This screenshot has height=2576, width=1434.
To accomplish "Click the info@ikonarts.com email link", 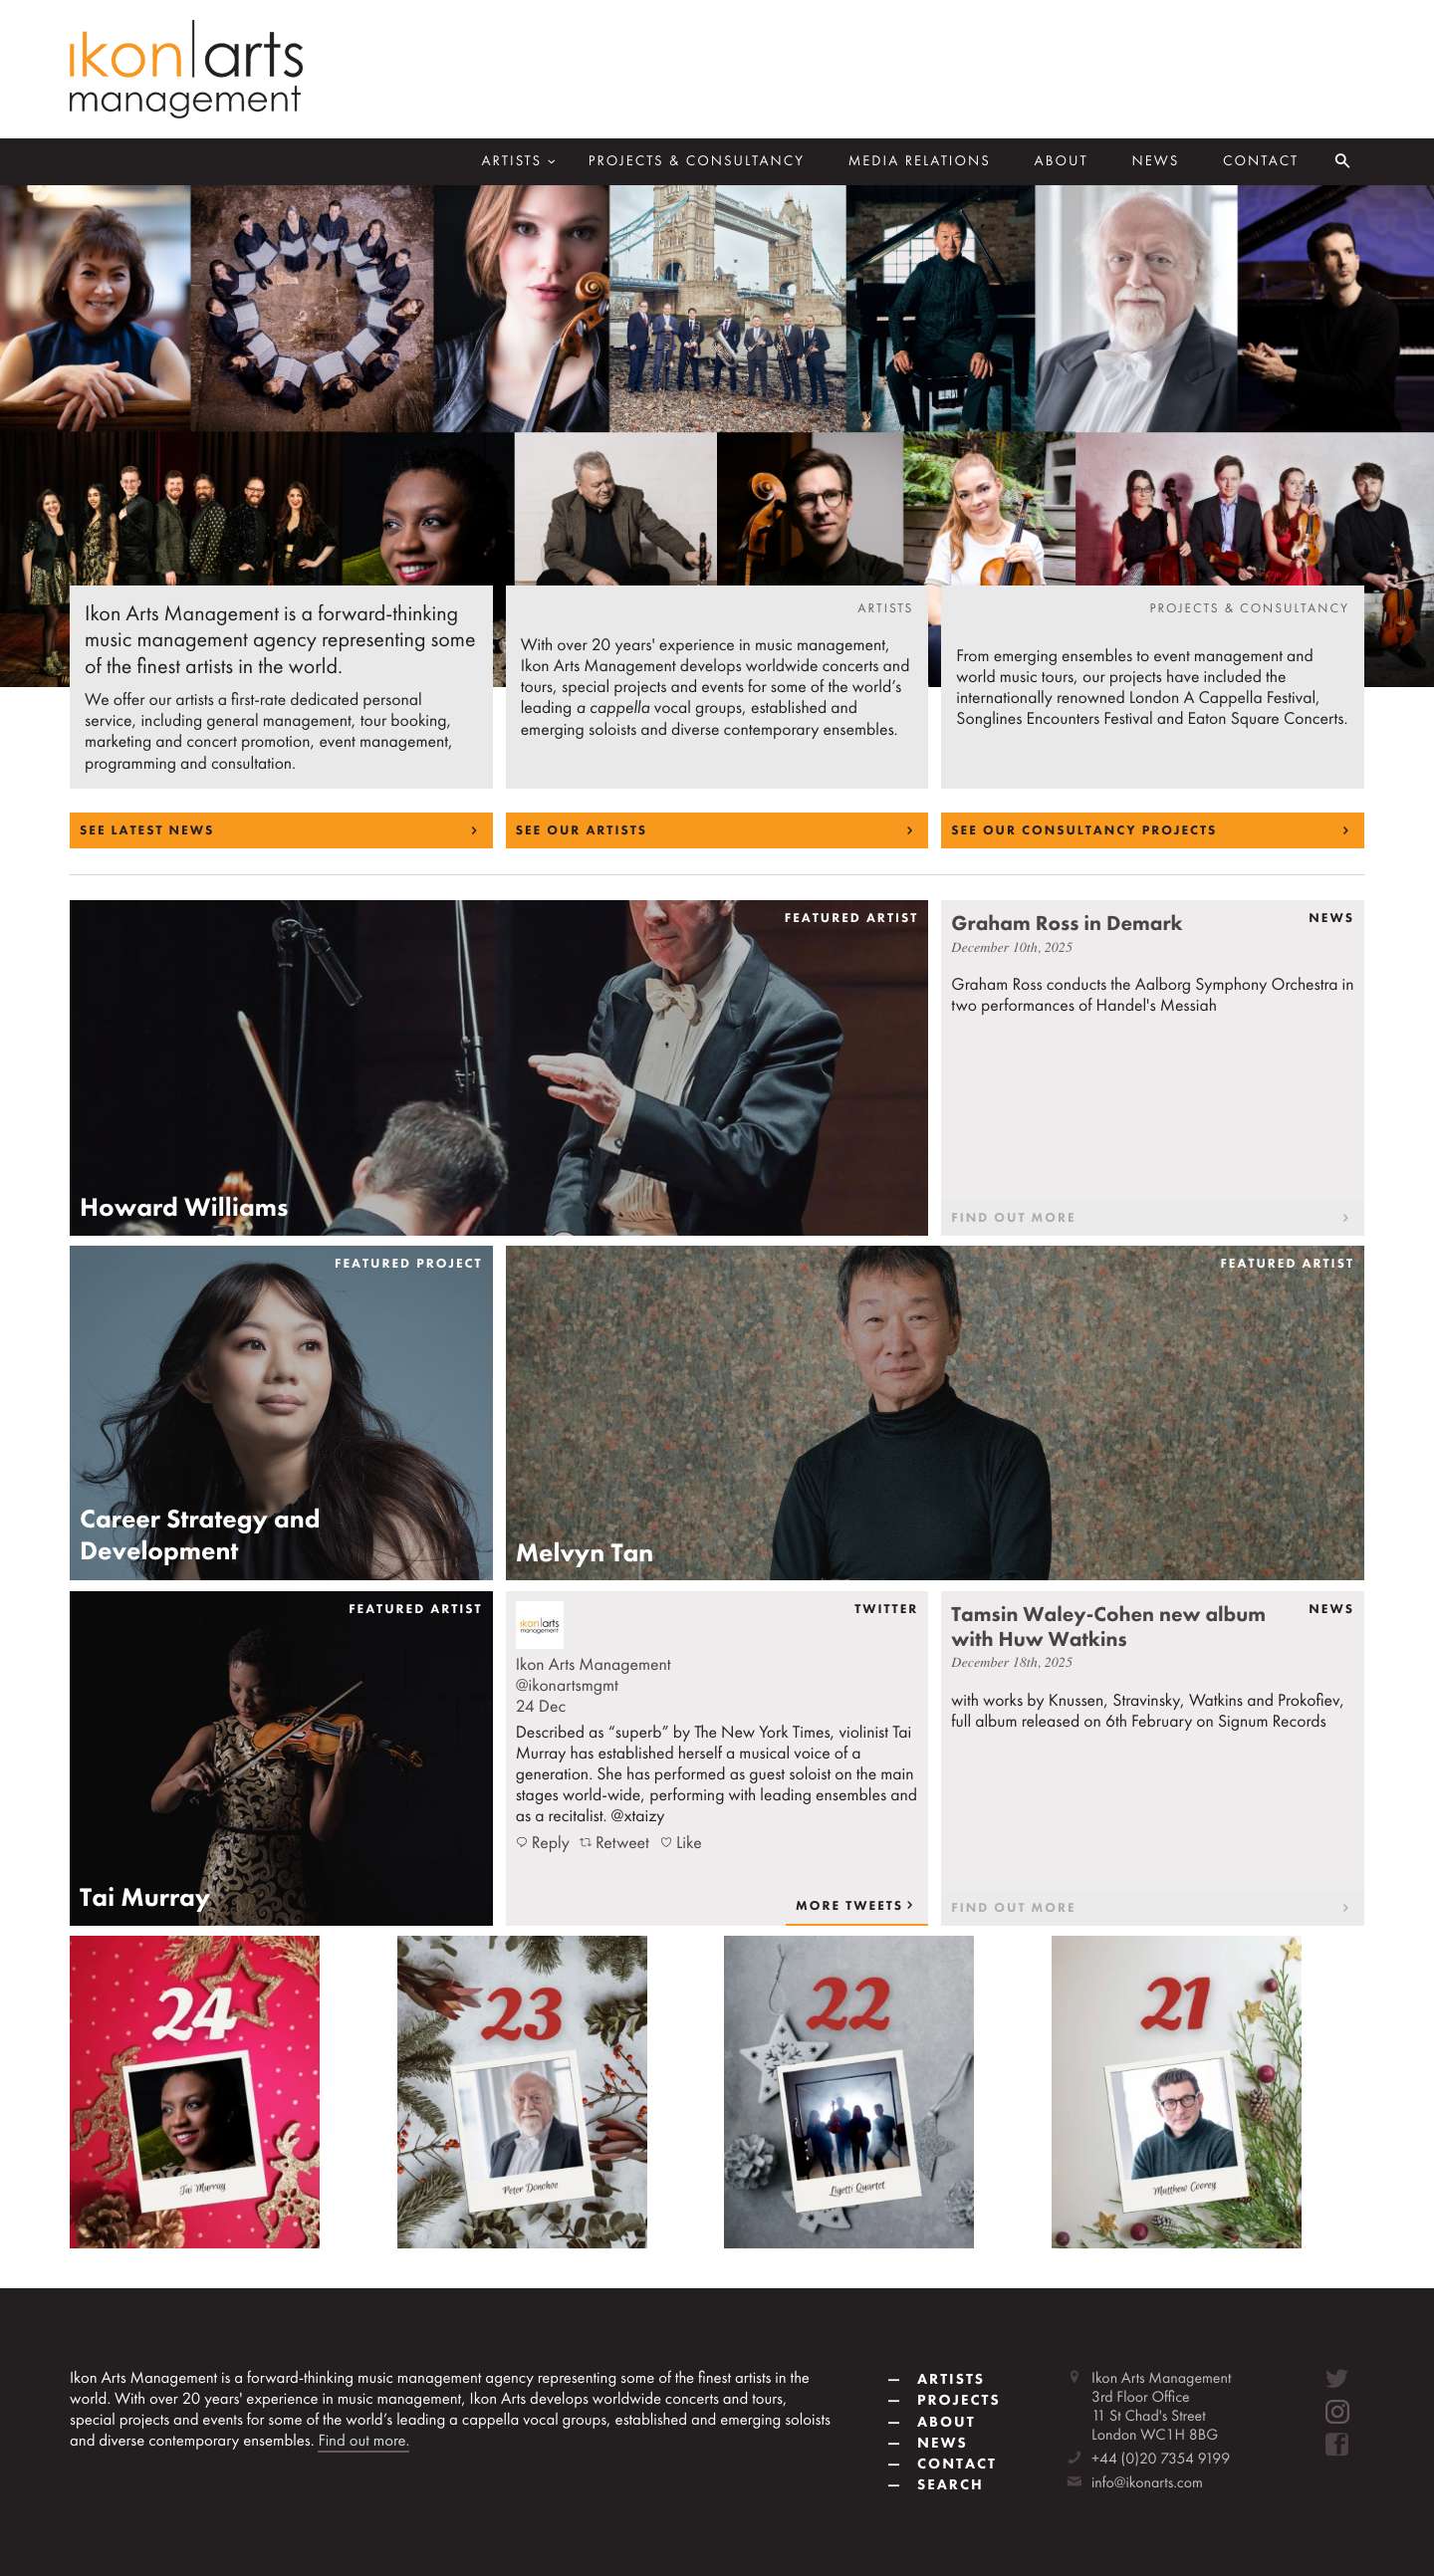I will 1146,2482.
